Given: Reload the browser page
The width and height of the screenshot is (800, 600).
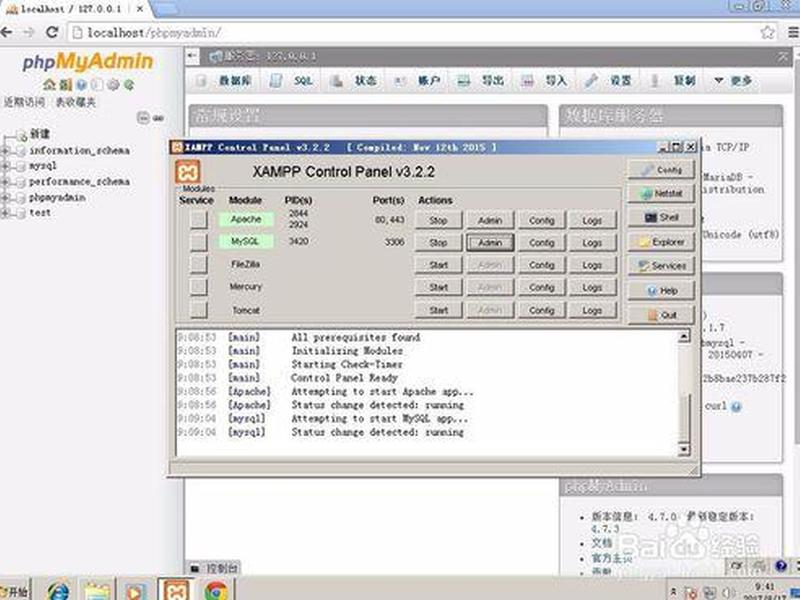Looking at the screenshot, I should (52, 32).
